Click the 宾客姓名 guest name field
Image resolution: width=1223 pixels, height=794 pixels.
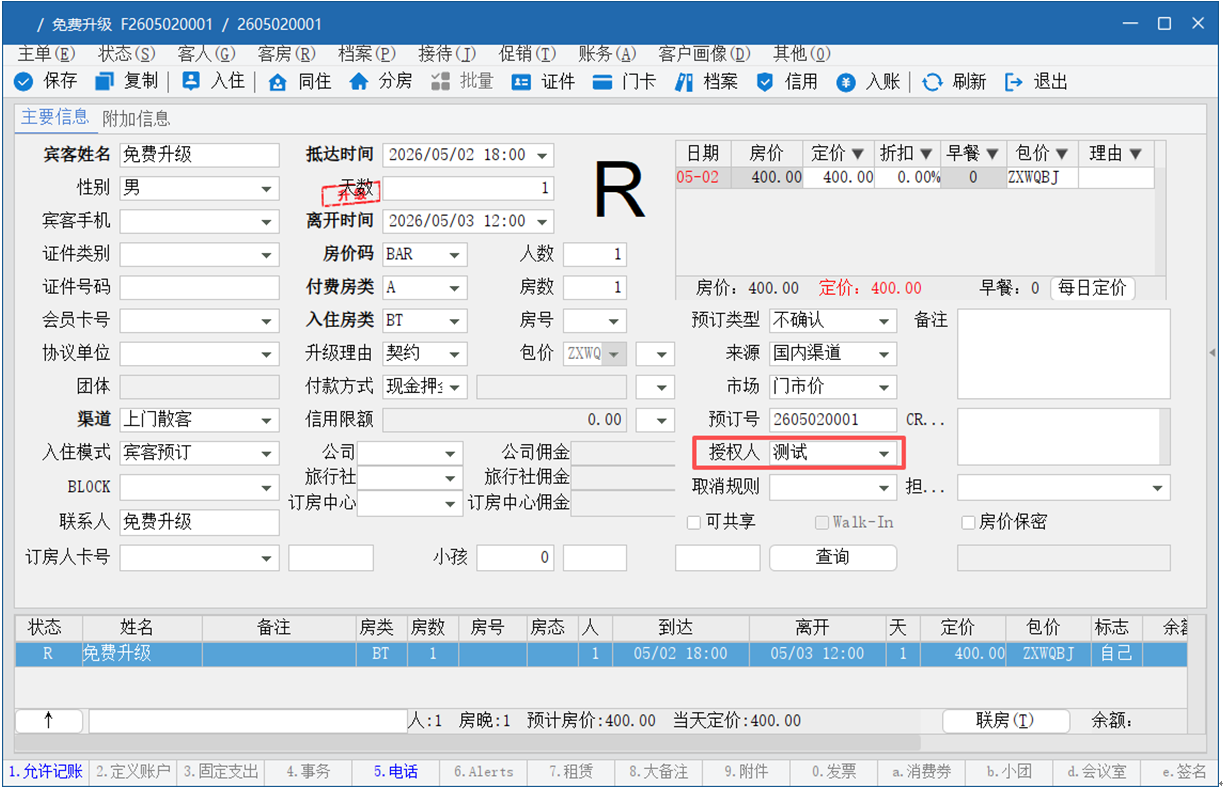point(199,155)
